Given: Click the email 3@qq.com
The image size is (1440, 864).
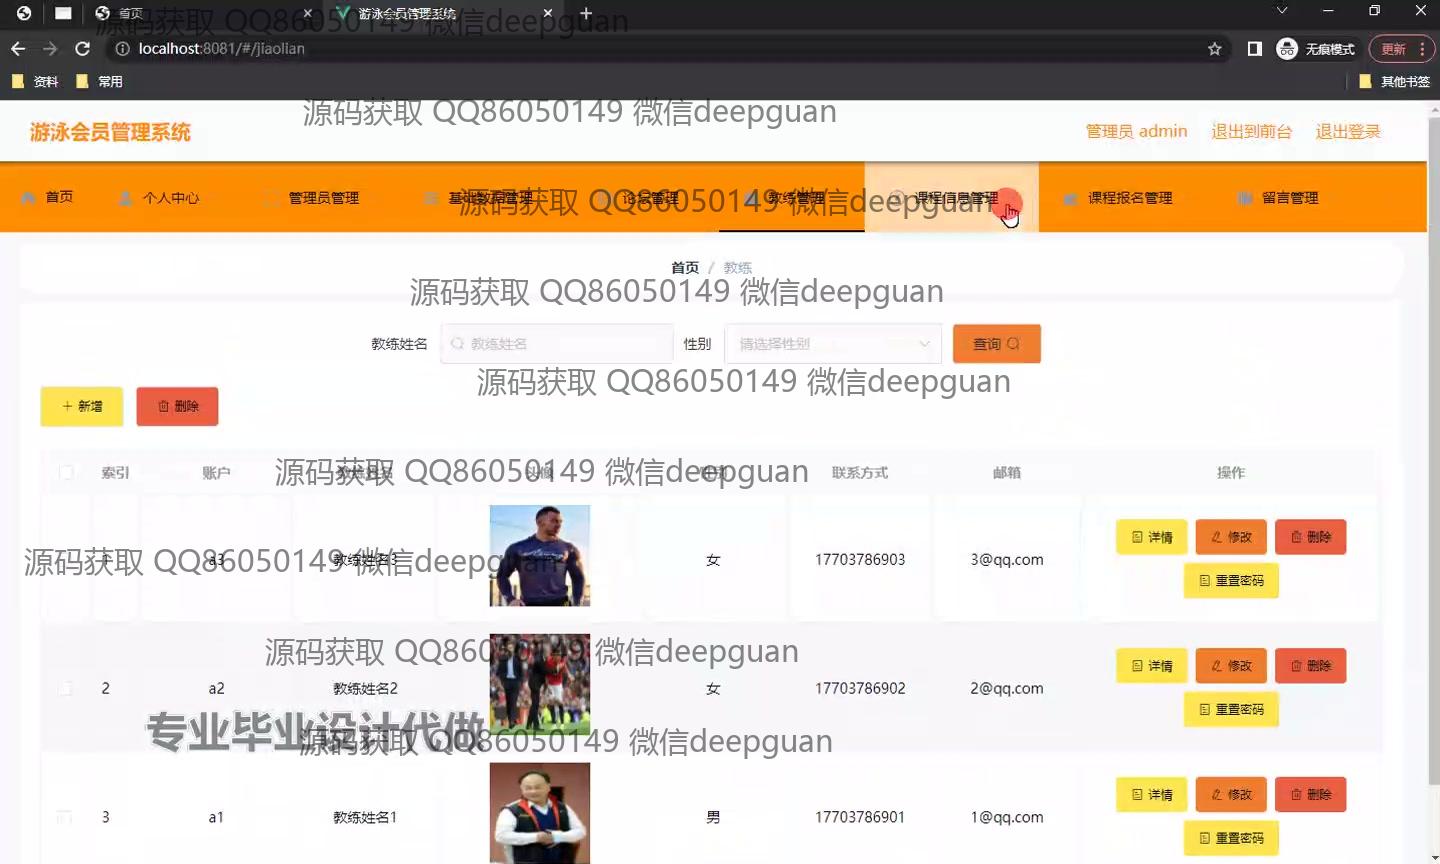Looking at the screenshot, I should click(1007, 560).
